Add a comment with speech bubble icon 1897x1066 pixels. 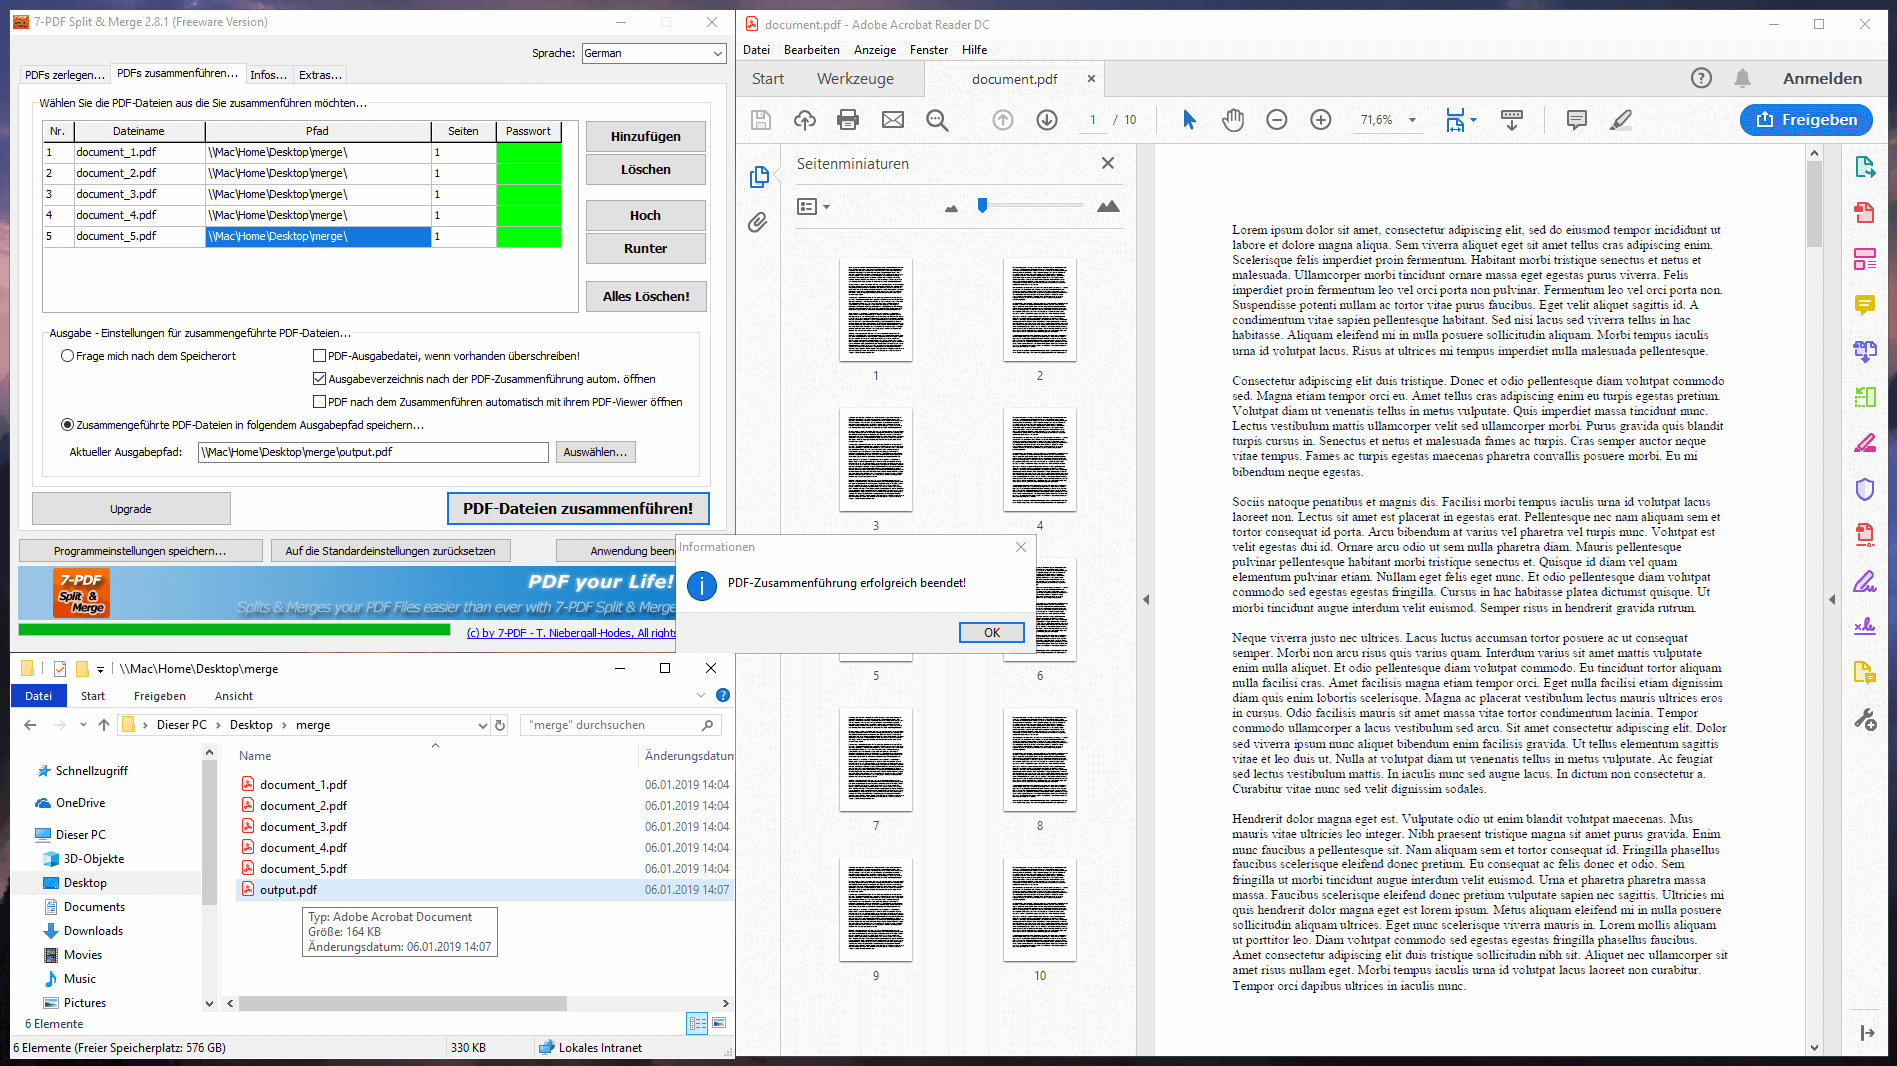(x=1577, y=120)
